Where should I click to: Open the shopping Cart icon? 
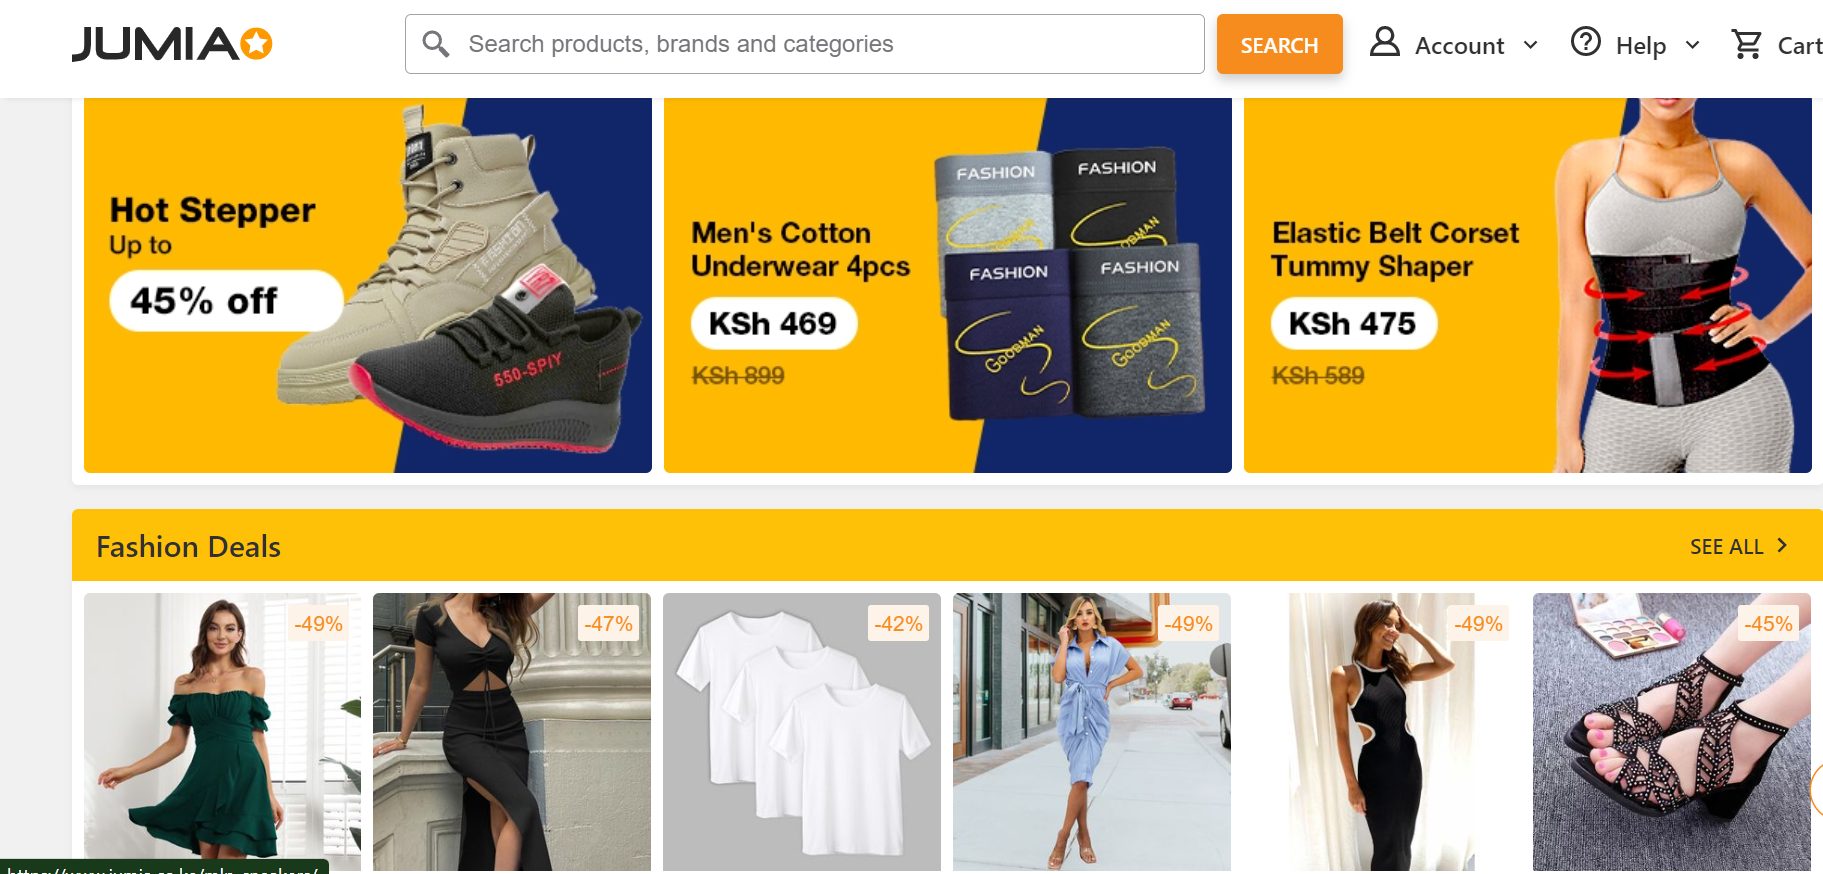(1747, 44)
